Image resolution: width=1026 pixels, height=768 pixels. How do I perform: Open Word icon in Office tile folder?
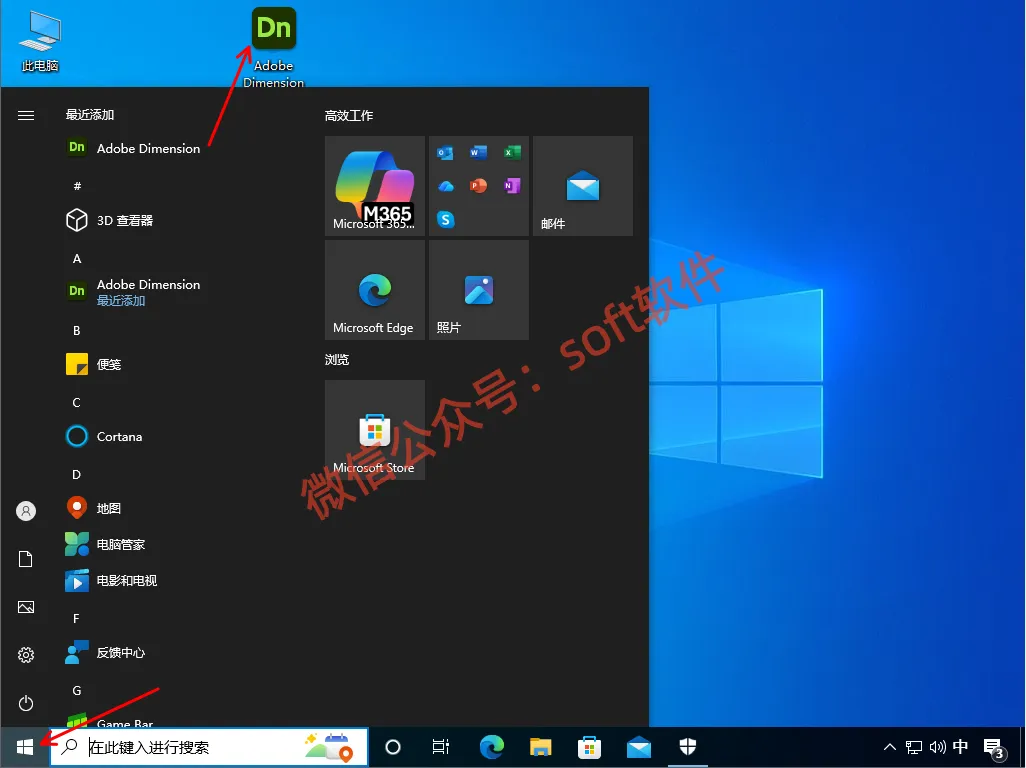click(x=478, y=152)
